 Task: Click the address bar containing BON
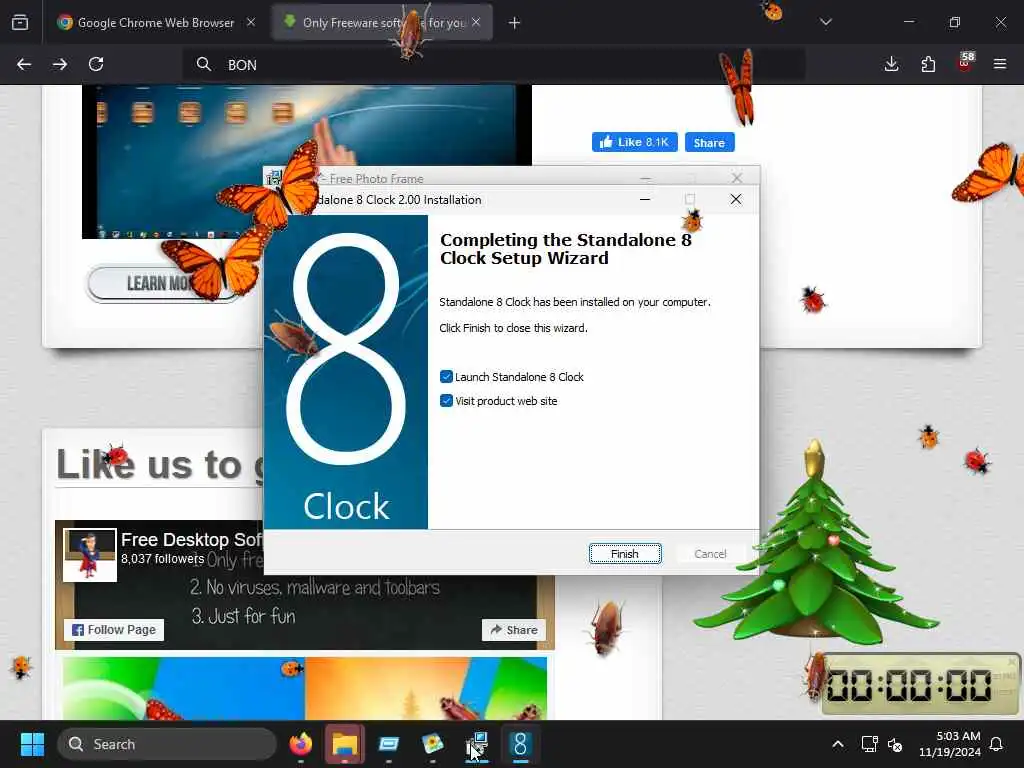point(493,65)
